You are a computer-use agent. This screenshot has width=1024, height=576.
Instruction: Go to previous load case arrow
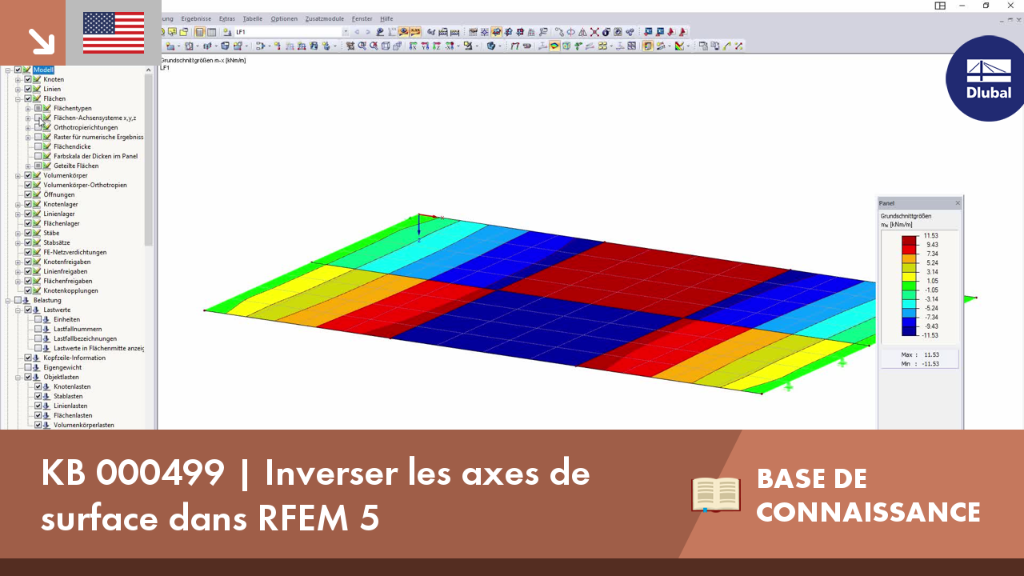tap(357, 32)
